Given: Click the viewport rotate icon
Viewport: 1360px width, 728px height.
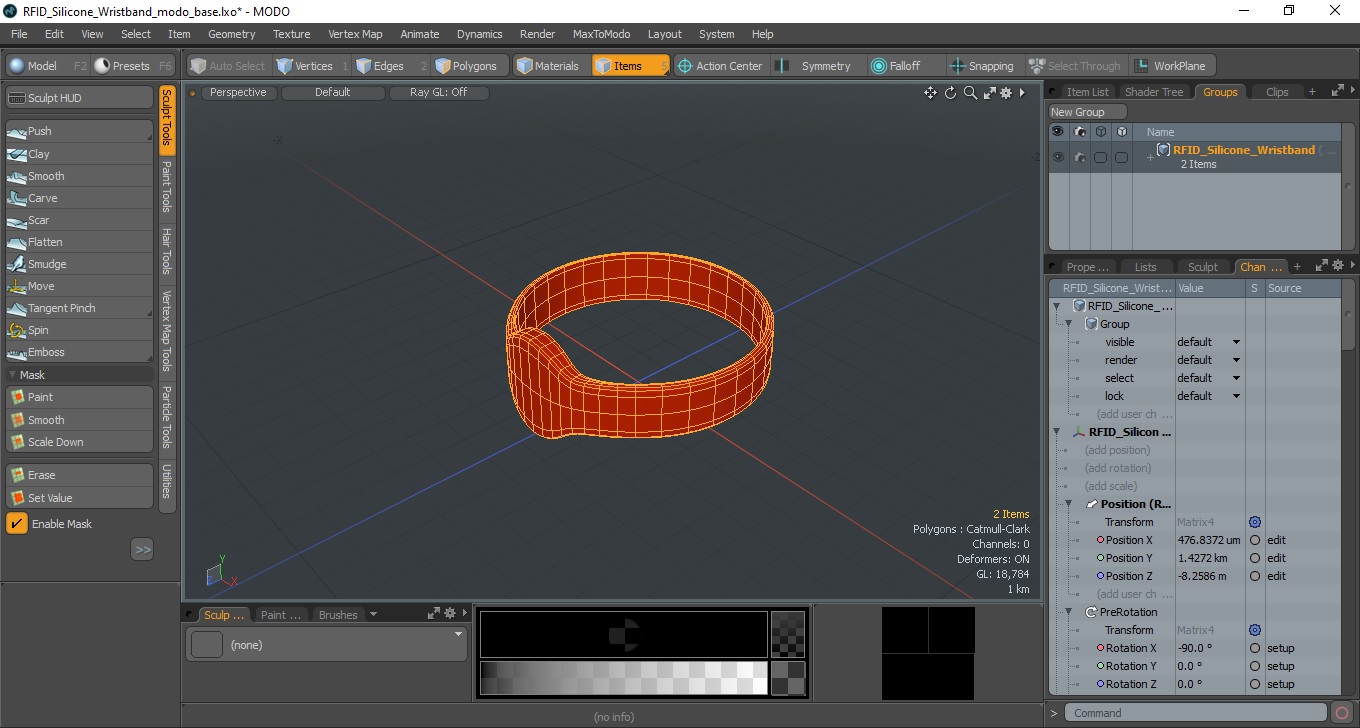Looking at the screenshot, I should (x=950, y=93).
